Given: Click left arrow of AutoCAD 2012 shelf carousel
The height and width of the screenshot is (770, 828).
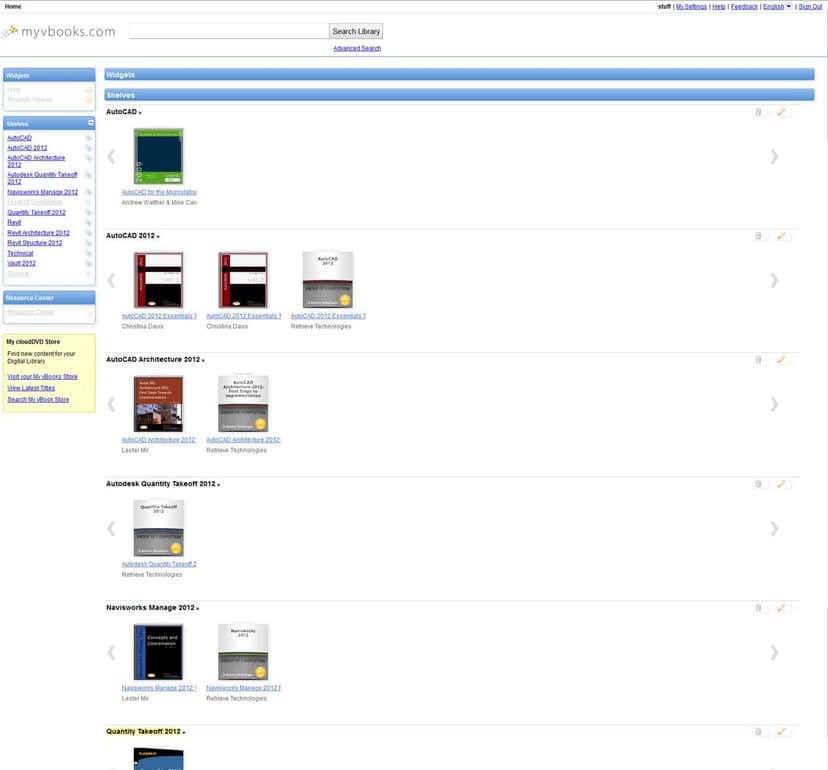Looking at the screenshot, I should click(111, 280).
